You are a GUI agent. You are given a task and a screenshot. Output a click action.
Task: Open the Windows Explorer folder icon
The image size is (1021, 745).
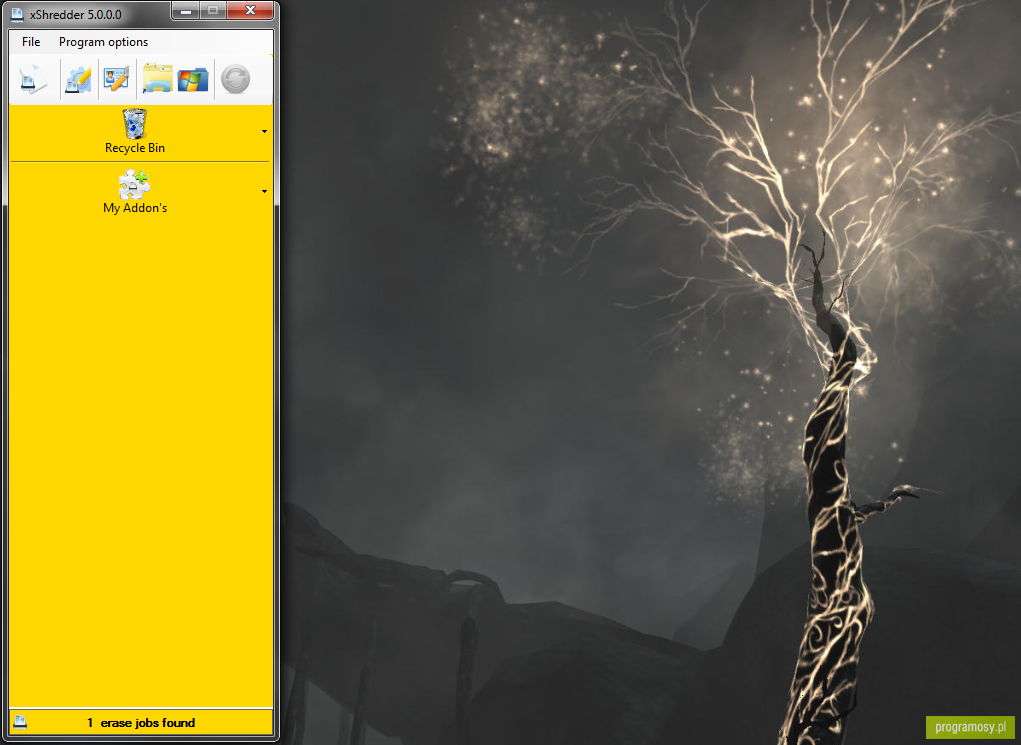(158, 79)
